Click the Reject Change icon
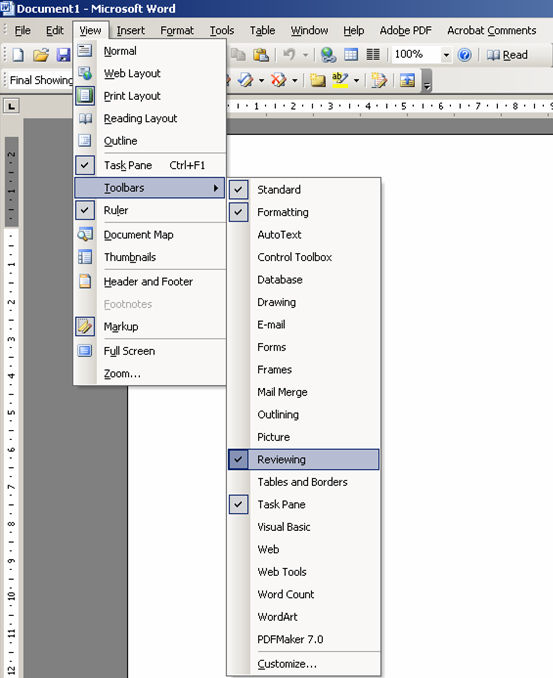The image size is (553, 678). point(278,80)
